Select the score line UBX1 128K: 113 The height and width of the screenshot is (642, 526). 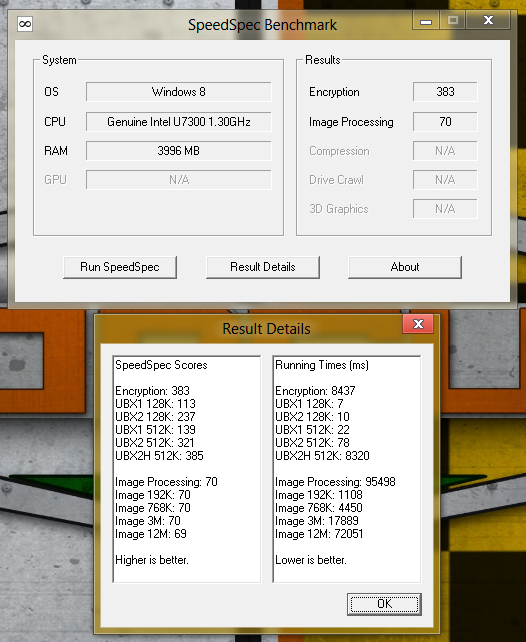[155, 404]
